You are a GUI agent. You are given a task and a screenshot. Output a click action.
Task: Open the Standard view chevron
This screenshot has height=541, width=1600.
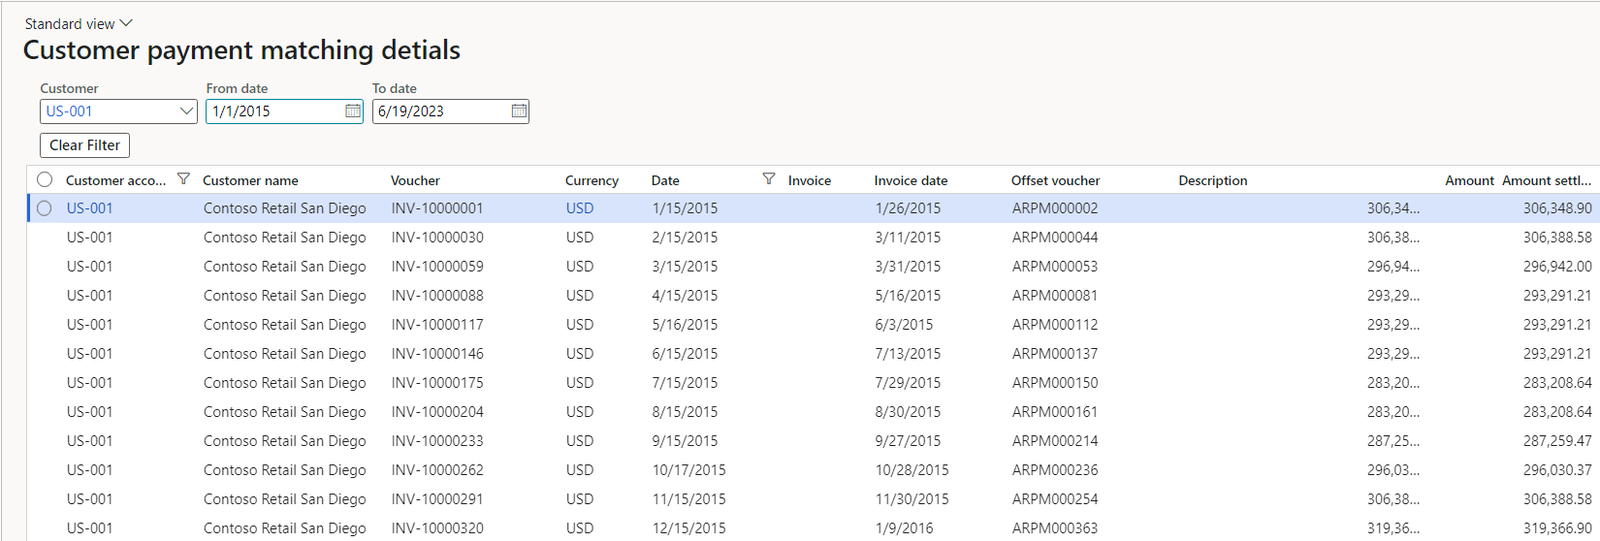[x=126, y=23]
